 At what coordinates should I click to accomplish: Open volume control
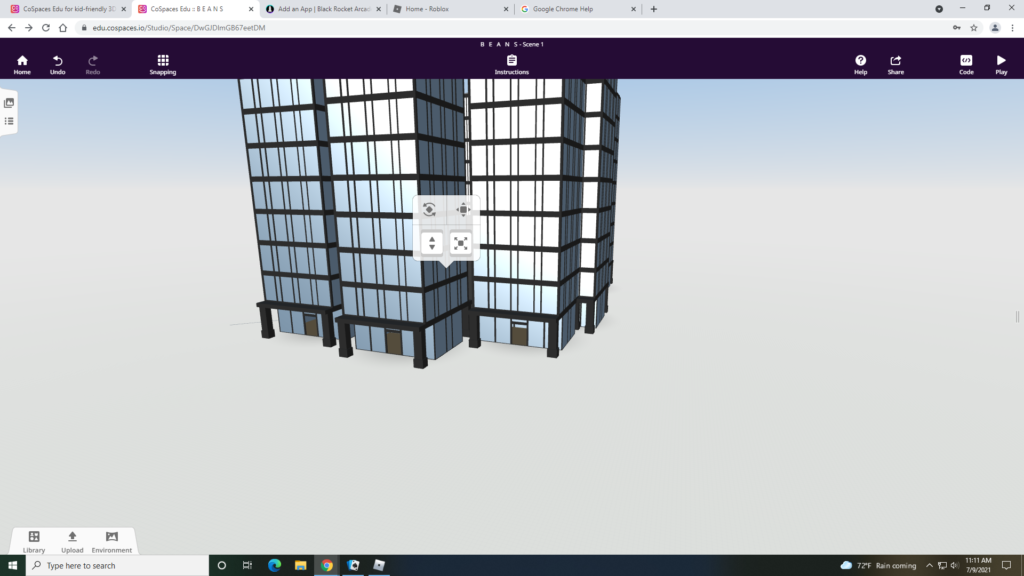[x=954, y=566]
